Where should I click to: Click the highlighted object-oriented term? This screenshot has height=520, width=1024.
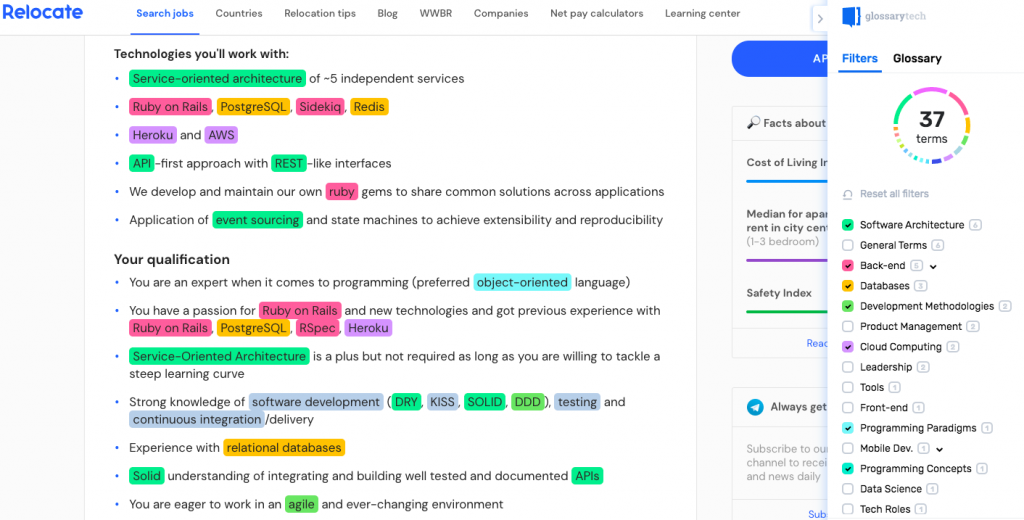click(522, 282)
